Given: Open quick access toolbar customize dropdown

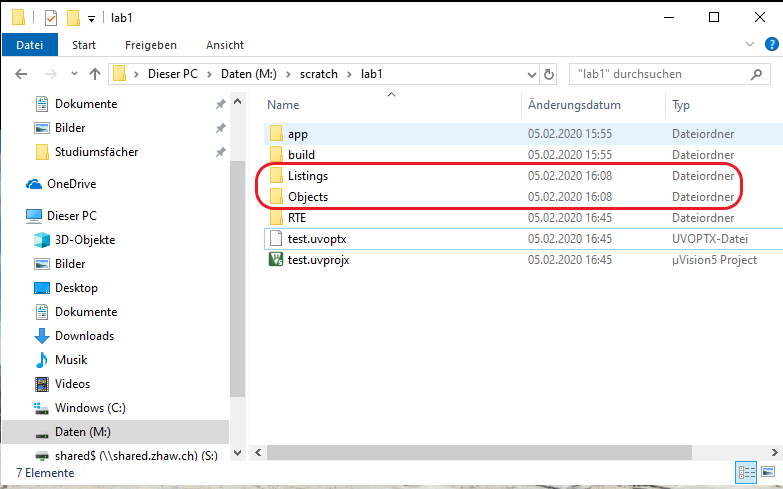Looking at the screenshot, I should coord(92,18).
